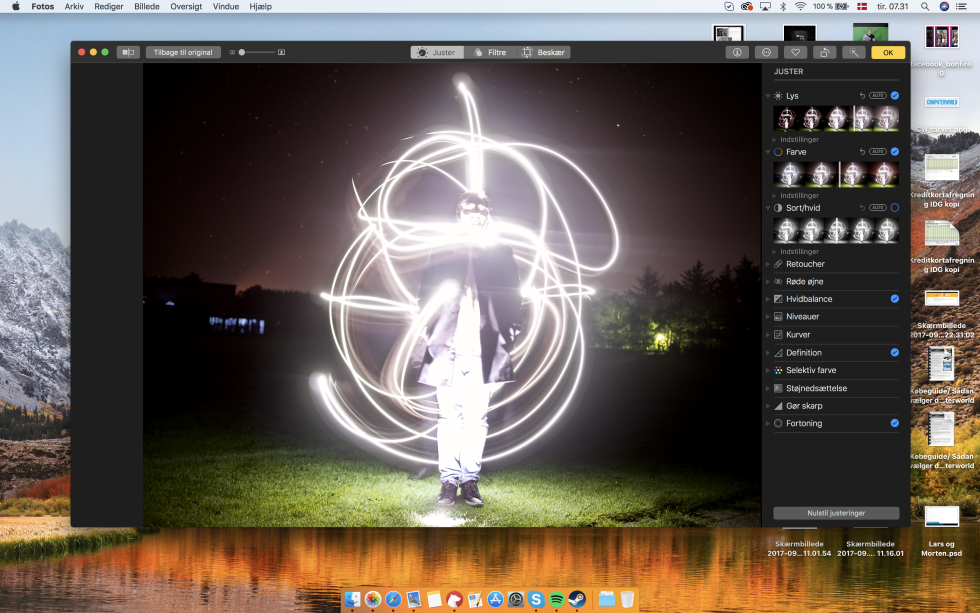This screenshot has width=980, height=613.
Task: Click the magic wand auto-enhance icon
Action: pyautogui.click(x=853, y=52)
